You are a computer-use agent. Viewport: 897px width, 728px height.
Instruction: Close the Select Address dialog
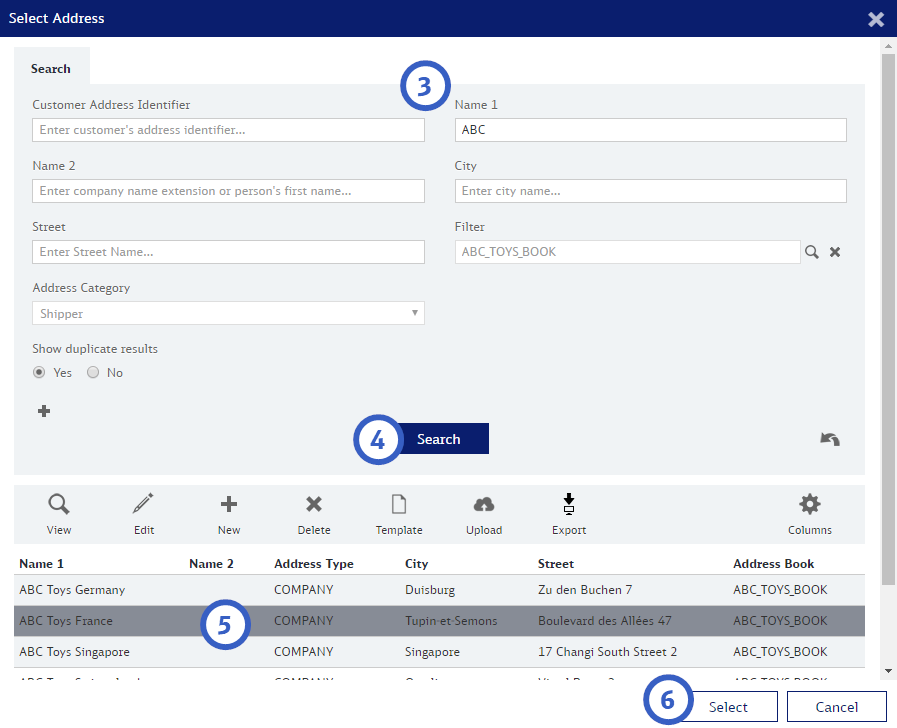[876, 19]
